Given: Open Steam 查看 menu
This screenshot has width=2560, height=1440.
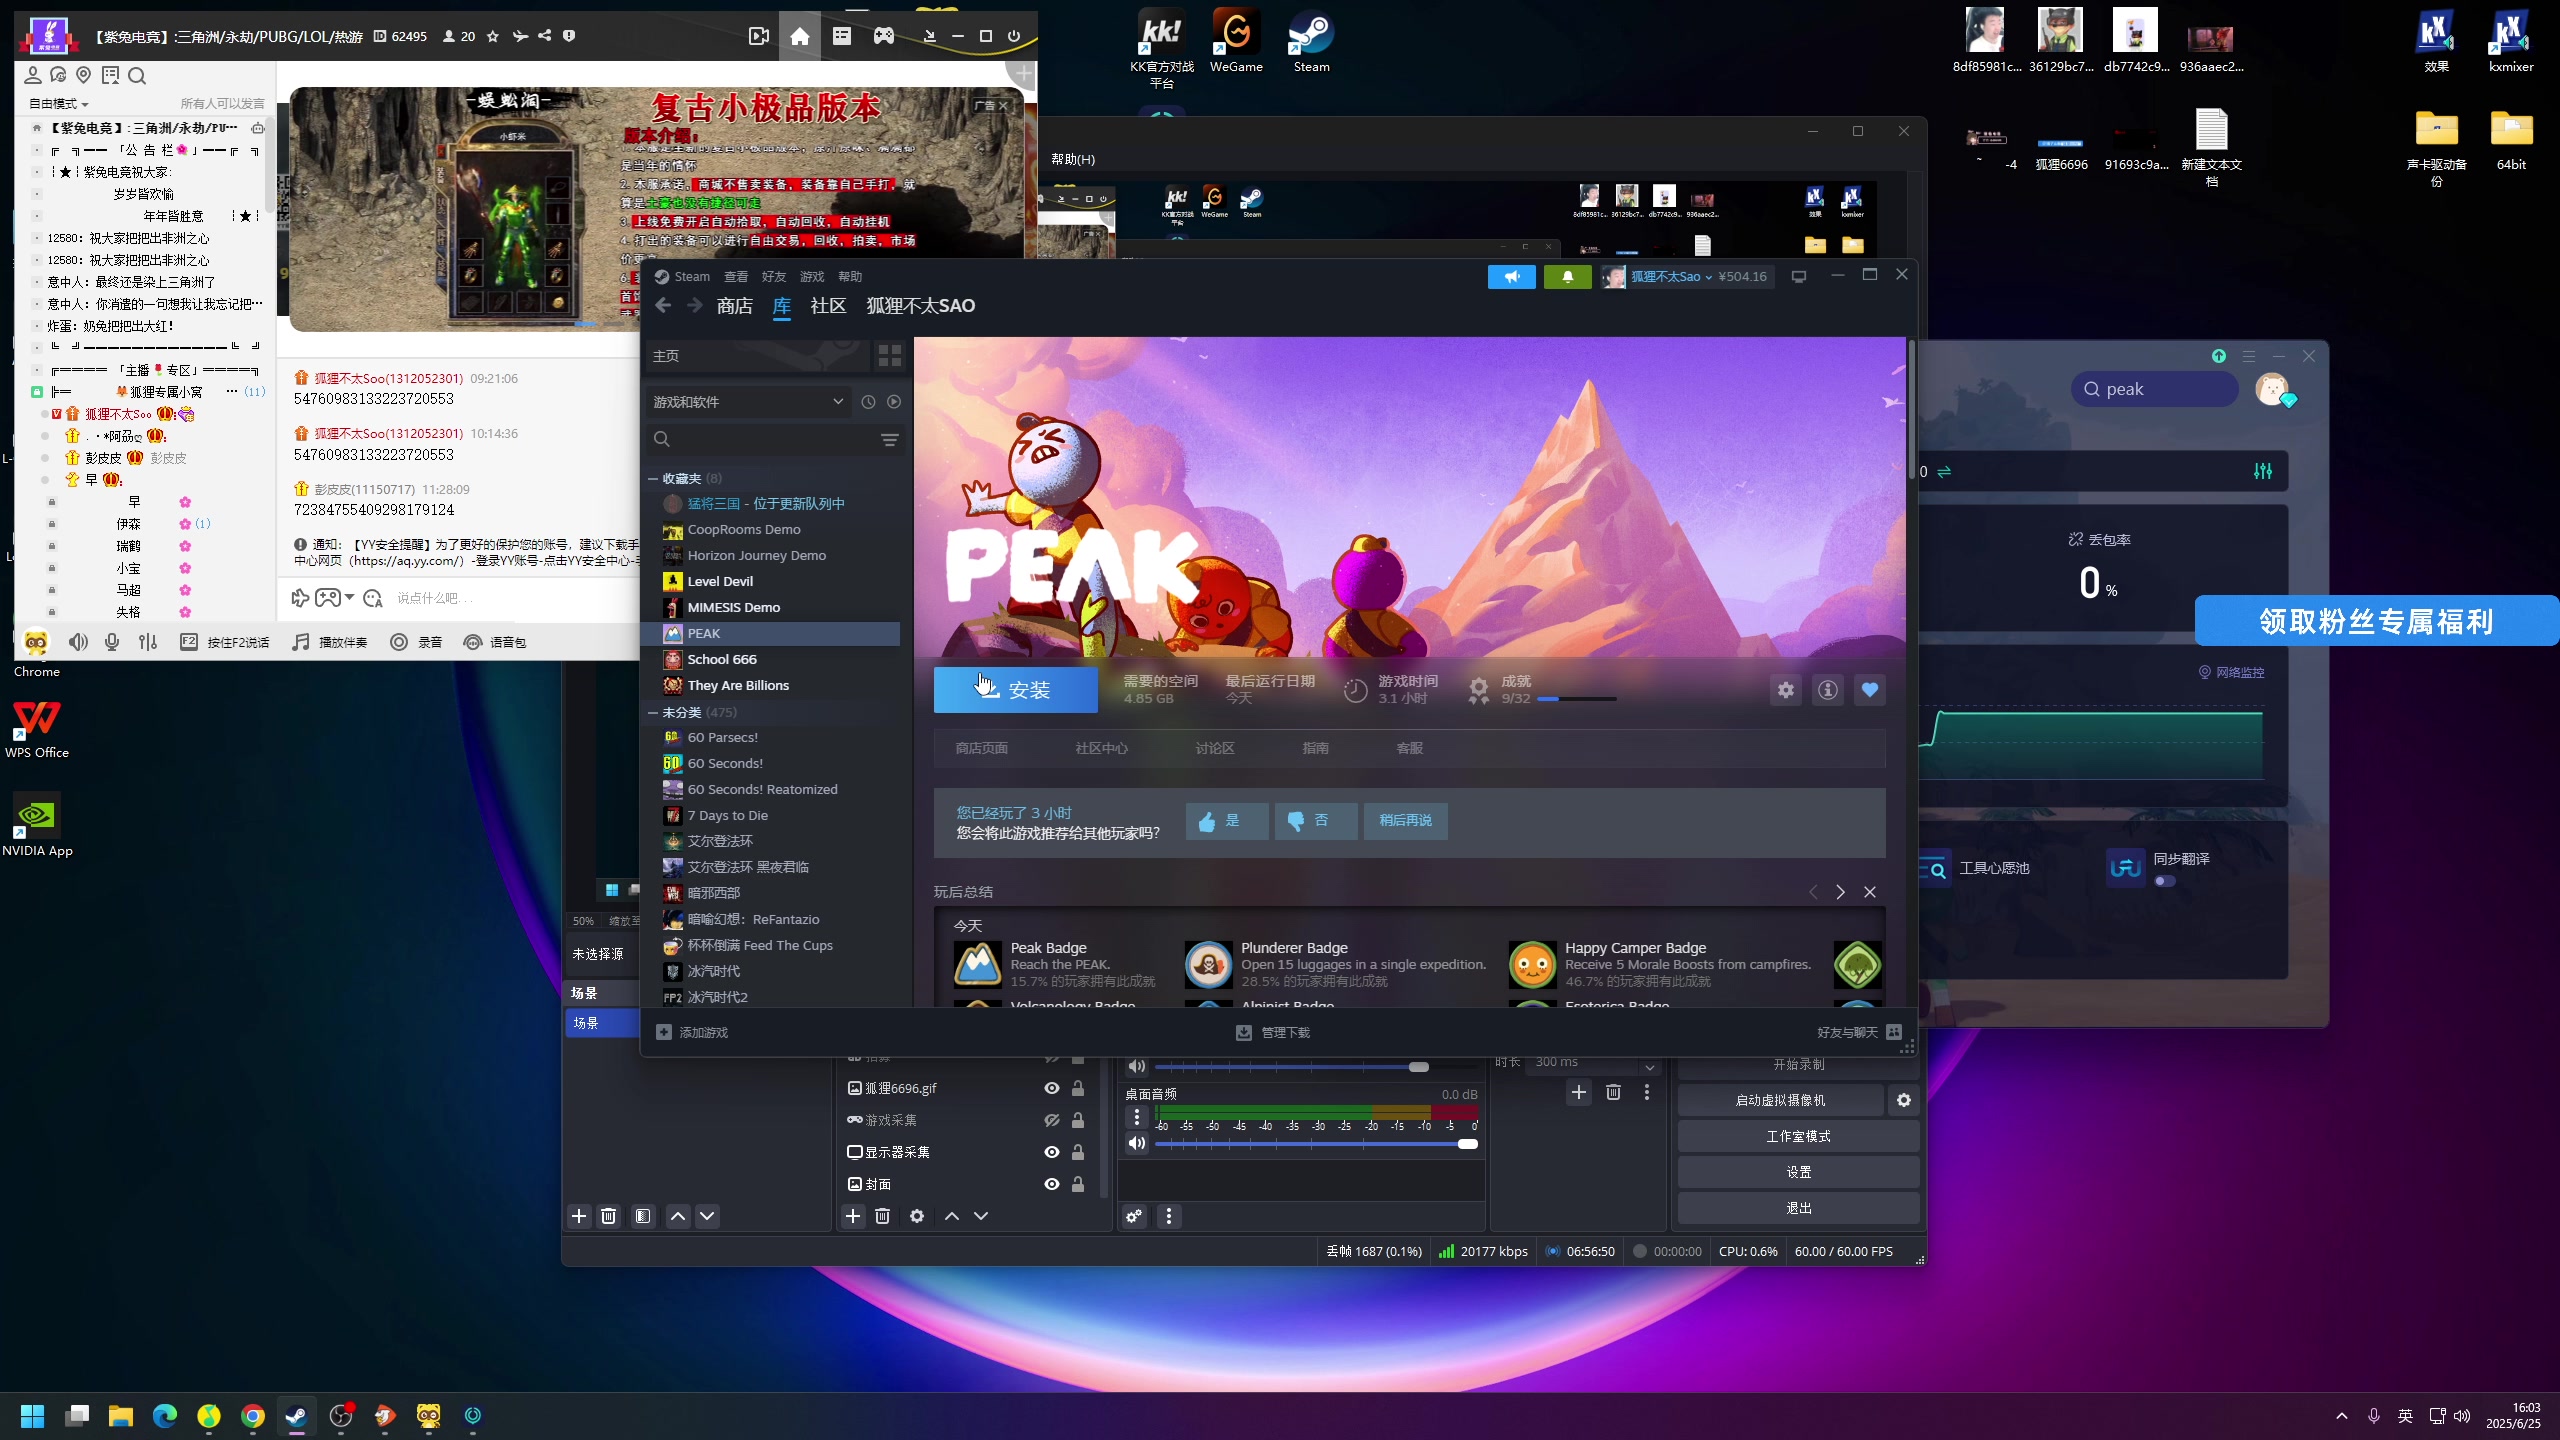Looking at the screenshot, I should coord(736,277).
